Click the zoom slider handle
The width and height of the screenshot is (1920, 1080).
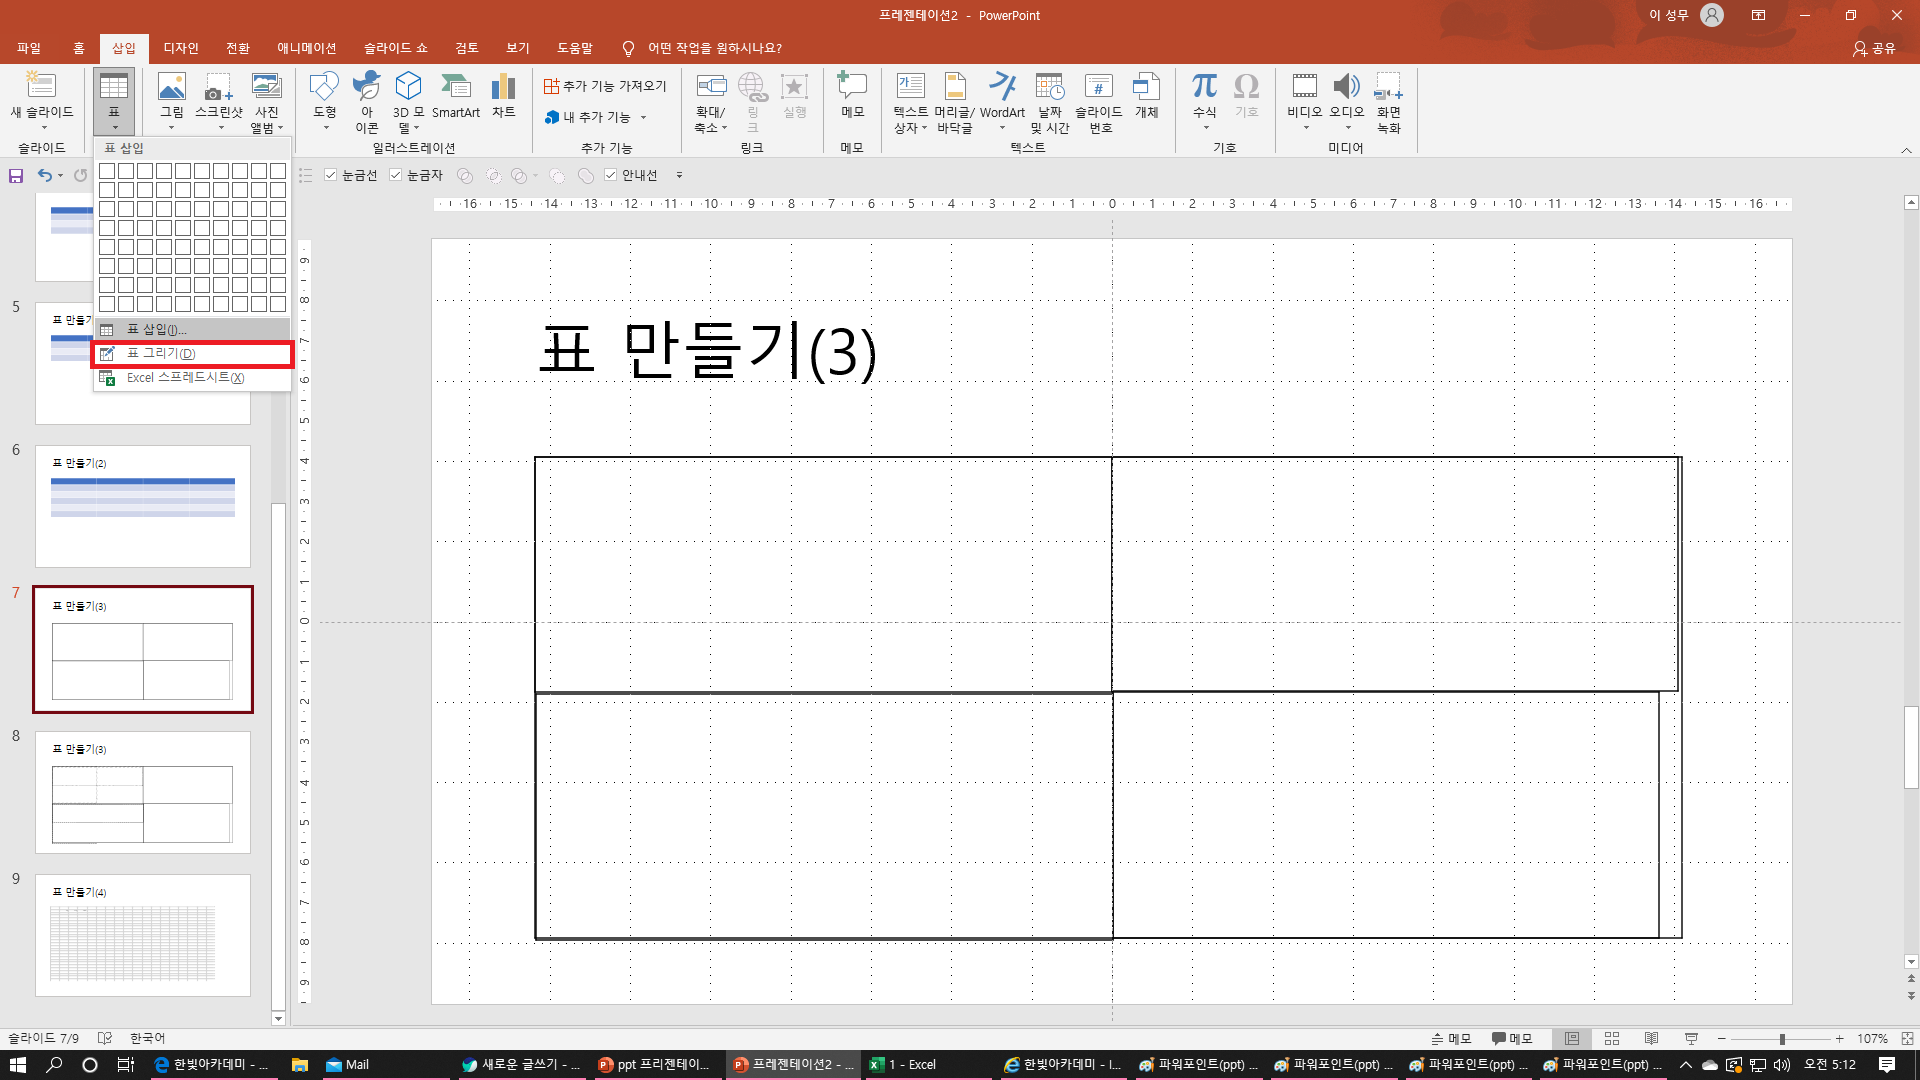point(1782,1039)
